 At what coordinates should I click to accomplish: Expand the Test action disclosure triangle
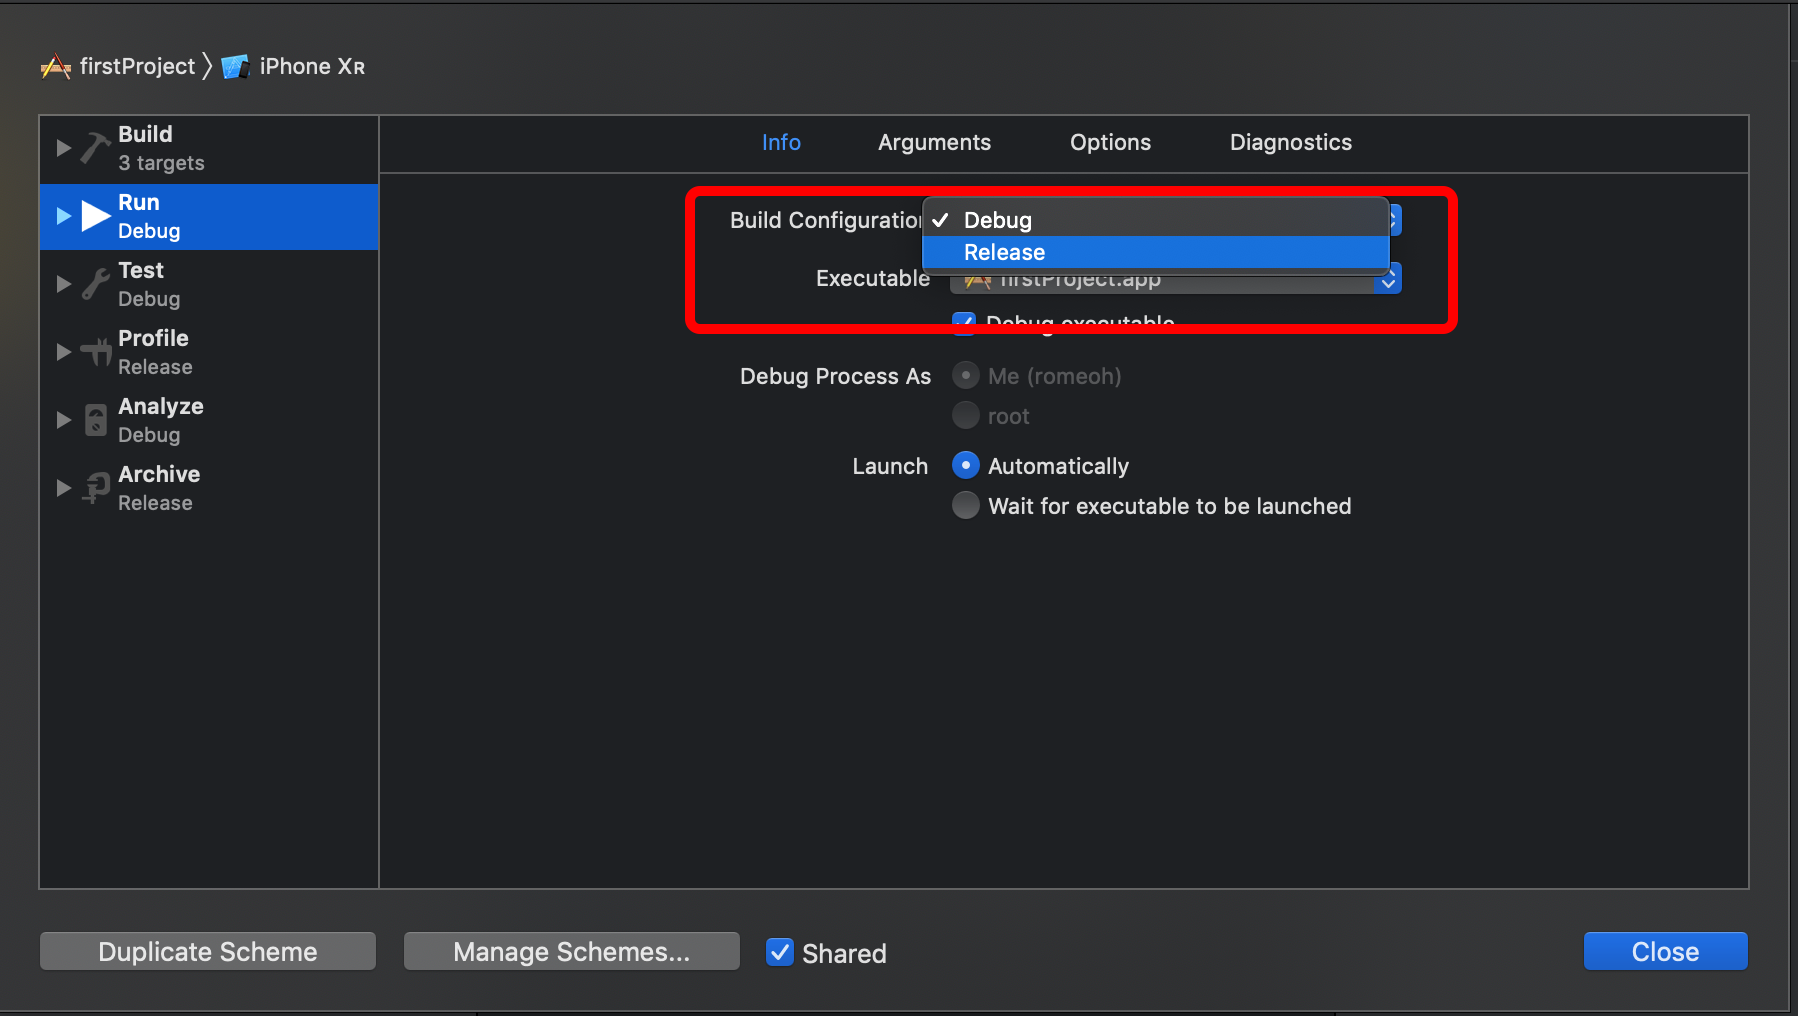(x=64, y=284)
